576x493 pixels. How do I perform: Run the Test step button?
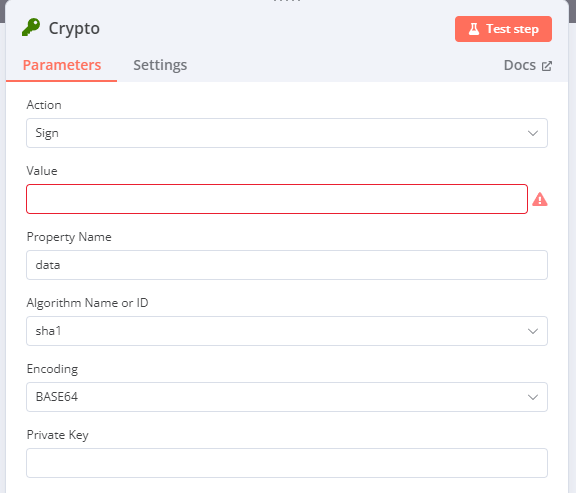click(x=503, y=29)
